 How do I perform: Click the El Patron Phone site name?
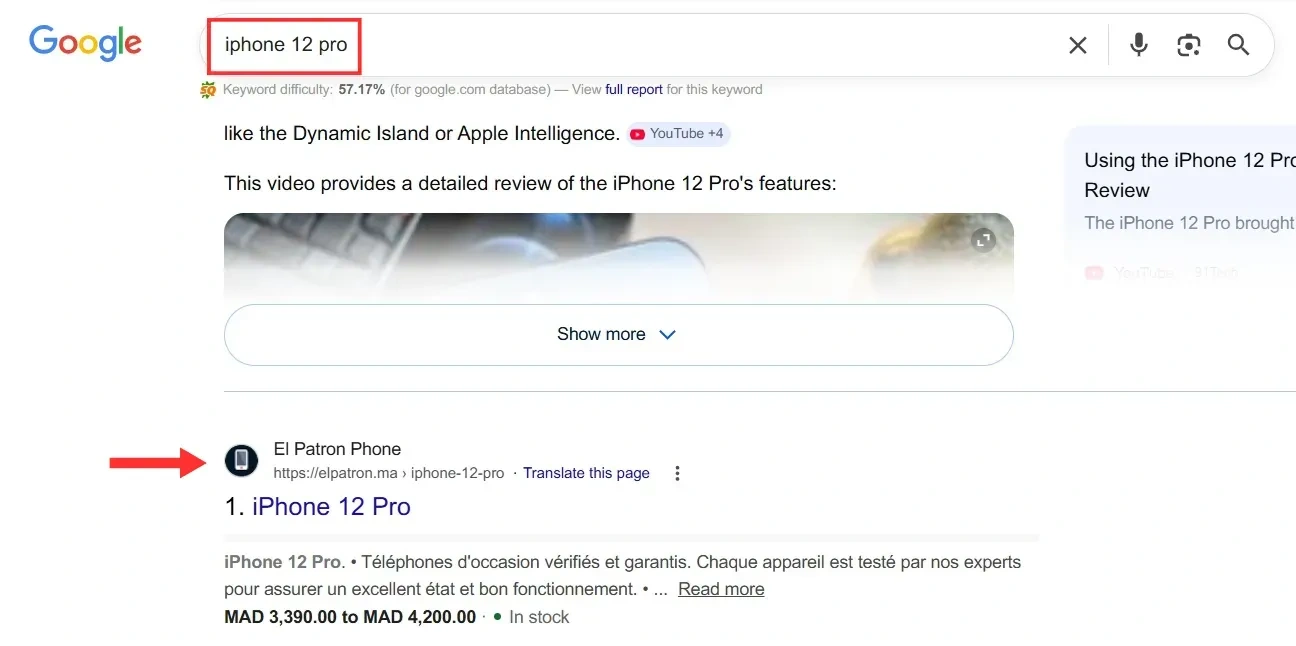pyautogui.click(x=337, y=449)
